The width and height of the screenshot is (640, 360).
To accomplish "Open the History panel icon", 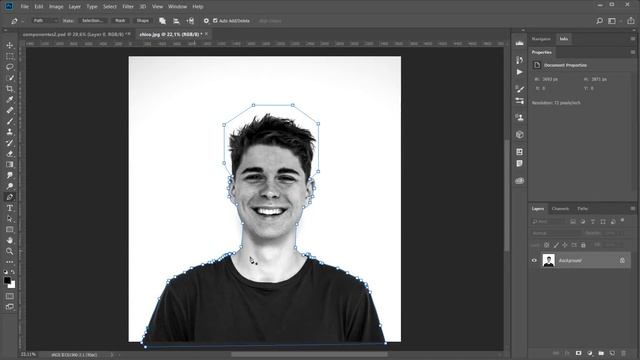I will (x=520, y=60).
